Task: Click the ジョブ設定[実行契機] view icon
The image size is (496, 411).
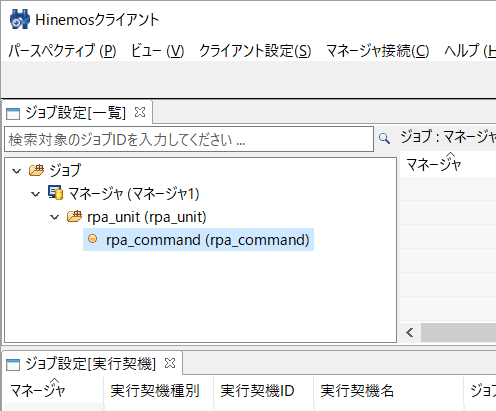Action: click(x=13, y=364)
